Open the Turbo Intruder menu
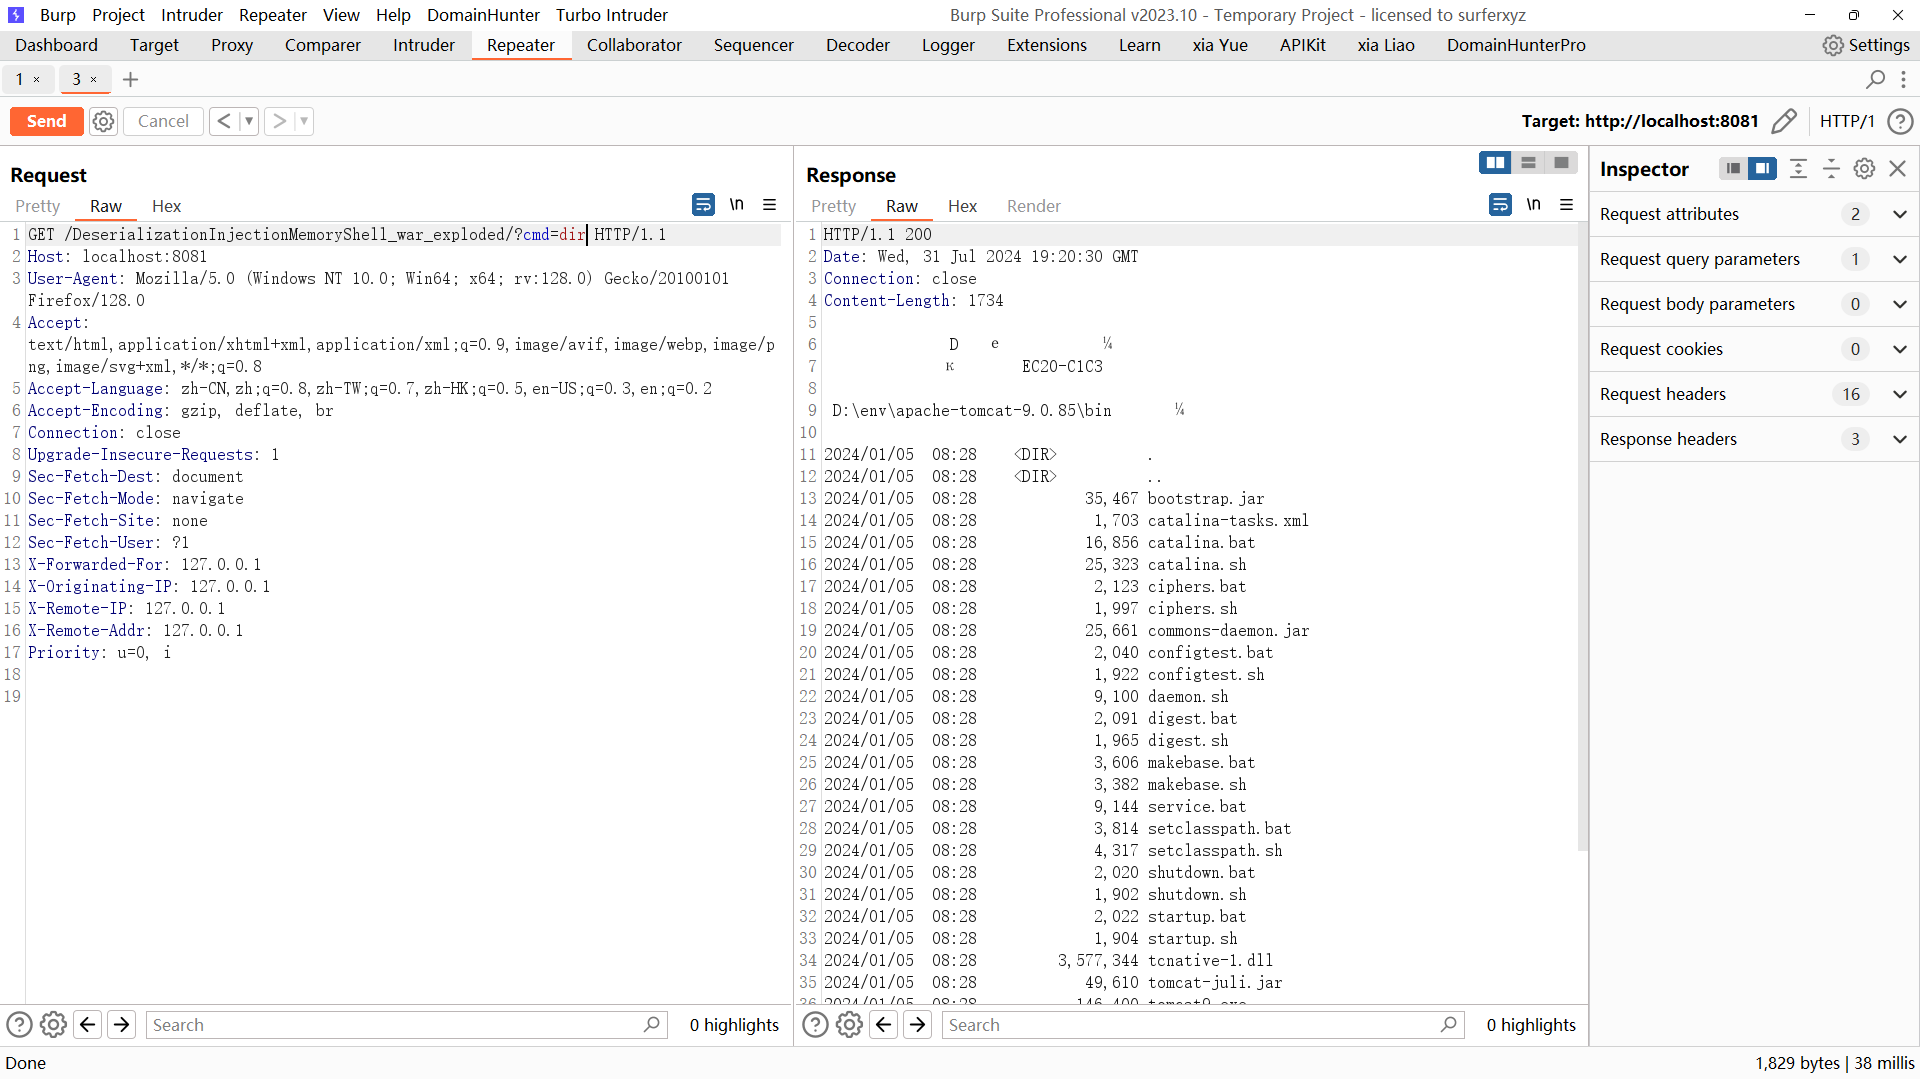1920x1079 pixels. [612, 15]
